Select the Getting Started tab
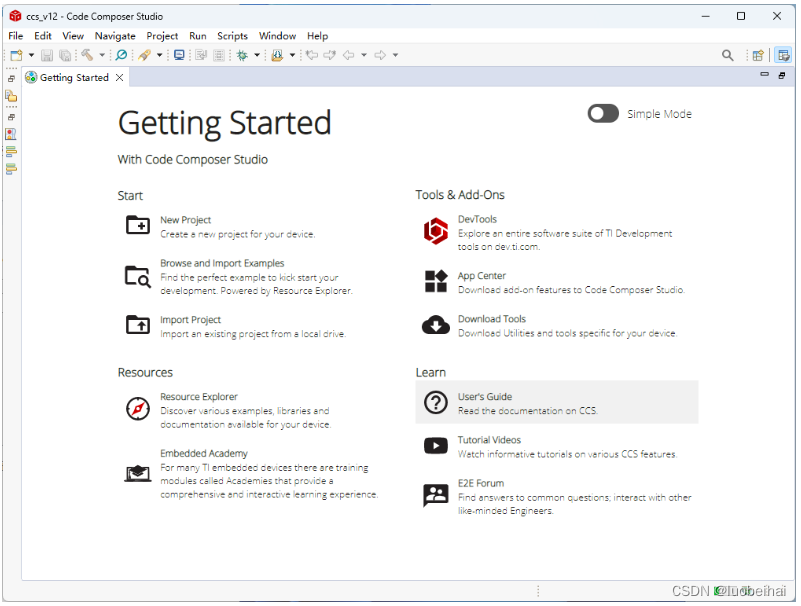This screenshot has height=606, width=801. click(75, 77)
